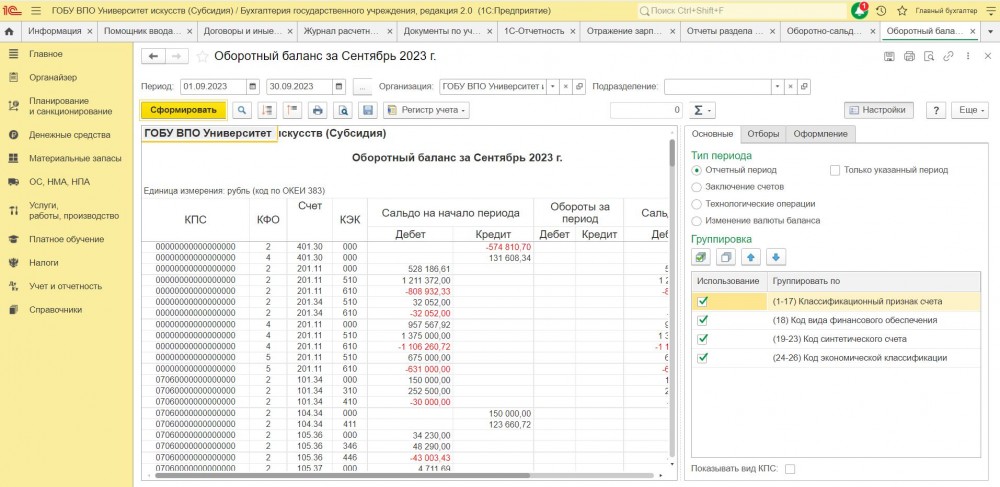Move grouping down with blue down arrow
Viewport: 1000px width, 487px height.
pyautogui.click(x=776, y=257)
